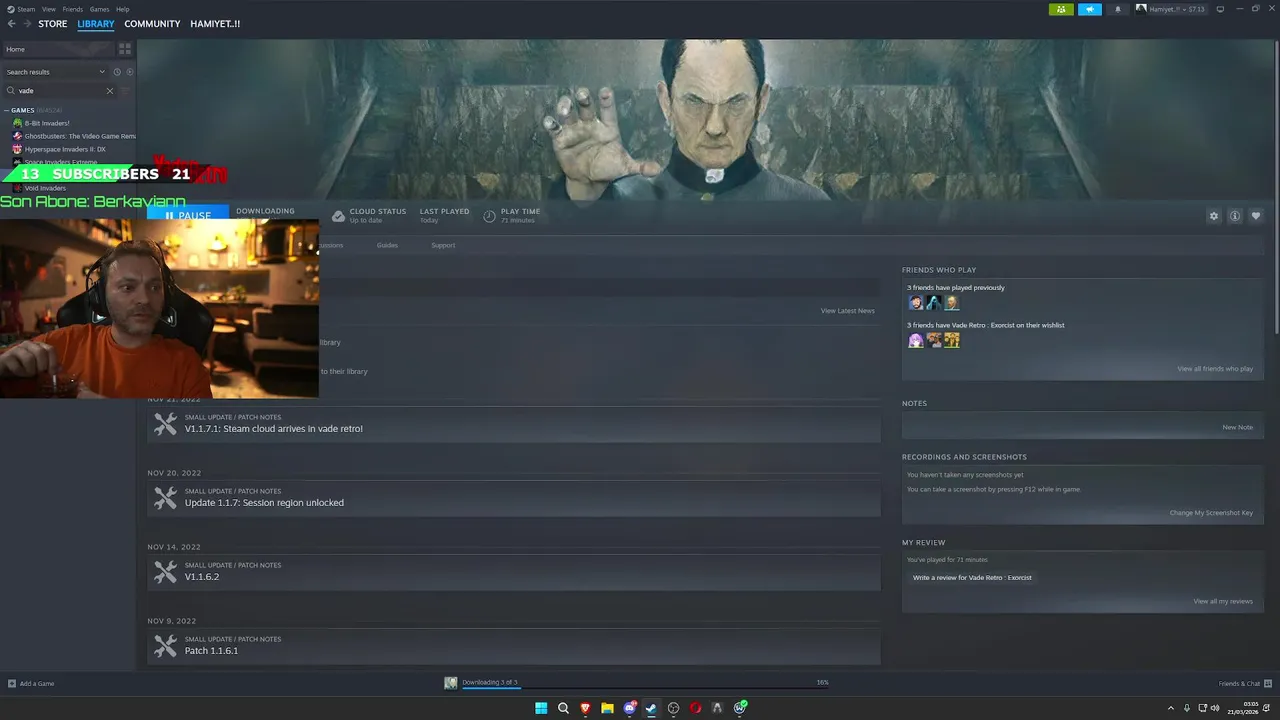Image resolution: width=1280 pixels, height=720 pixels.
Task: Open the Help menu
Action: (x=122, y=9)
